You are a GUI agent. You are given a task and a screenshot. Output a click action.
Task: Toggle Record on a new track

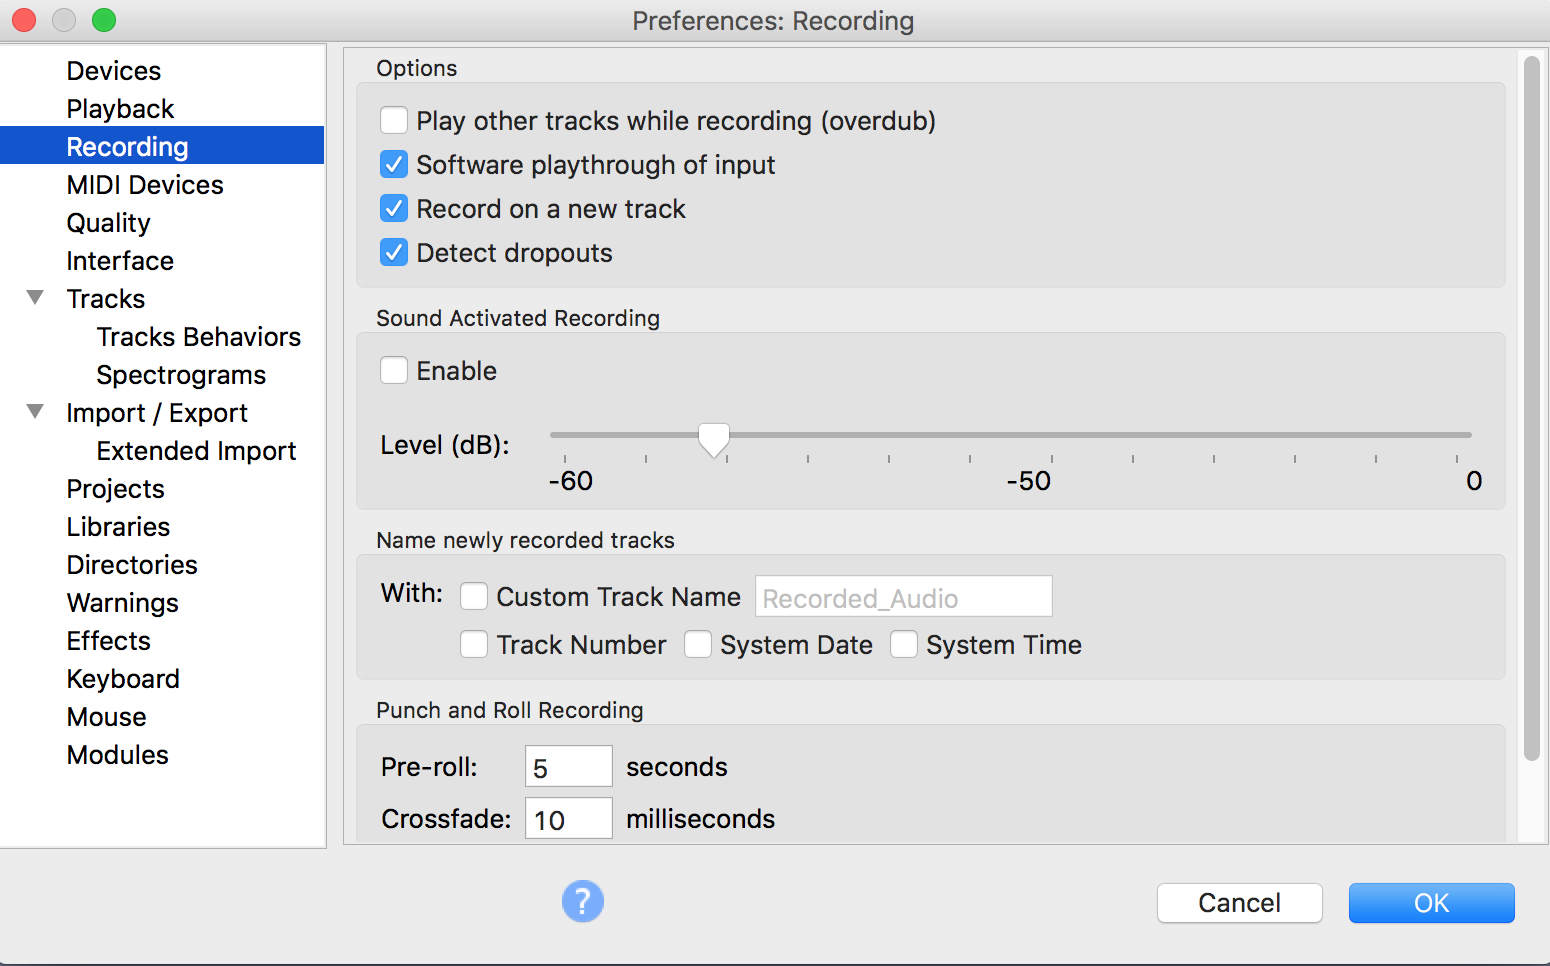tap(394, 209)
